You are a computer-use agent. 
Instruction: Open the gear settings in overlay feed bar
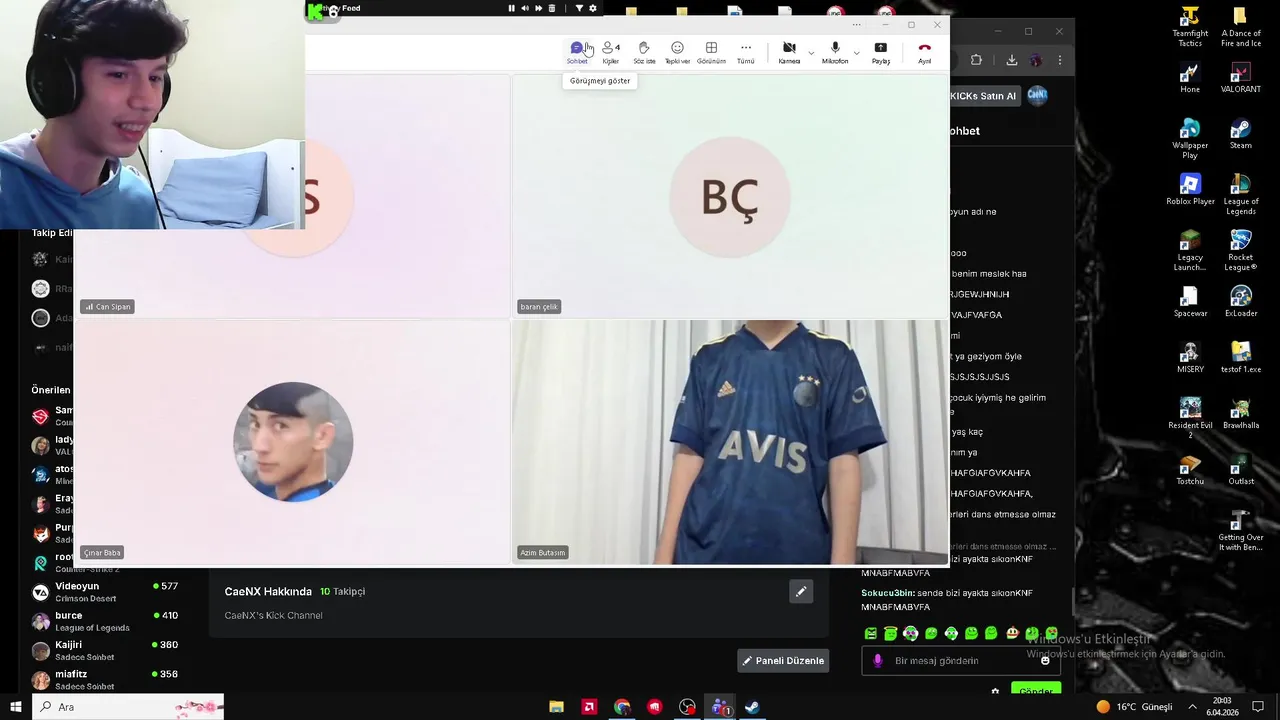(593, 8)
